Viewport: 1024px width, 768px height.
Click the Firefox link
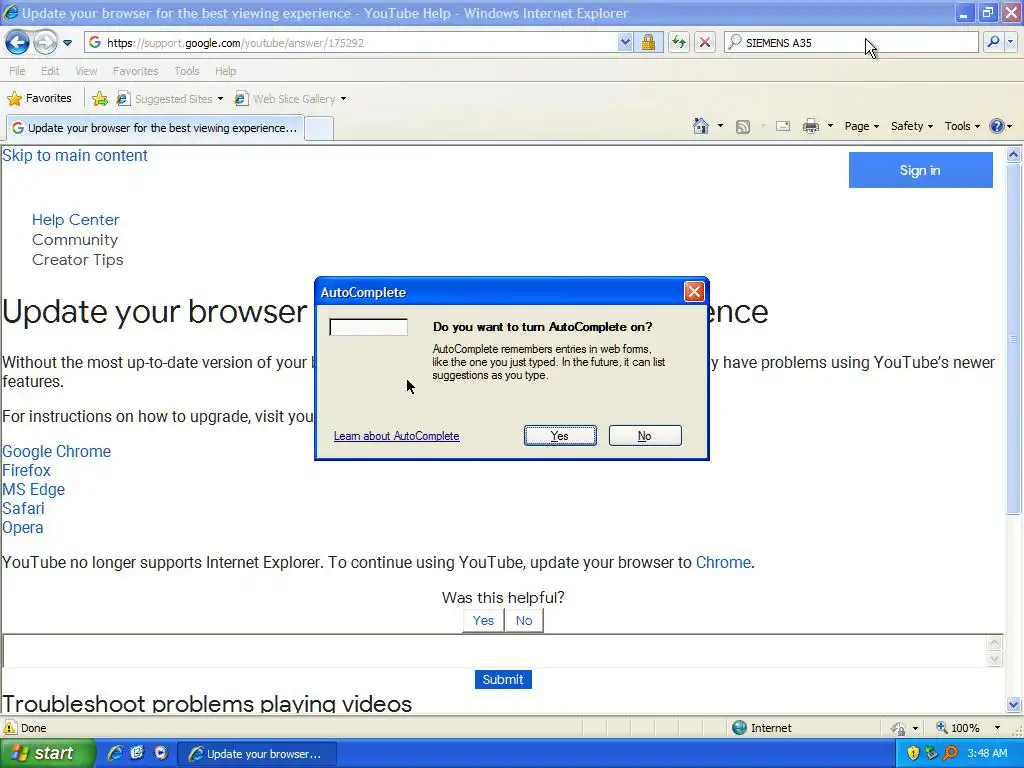(x=26, y=470)
